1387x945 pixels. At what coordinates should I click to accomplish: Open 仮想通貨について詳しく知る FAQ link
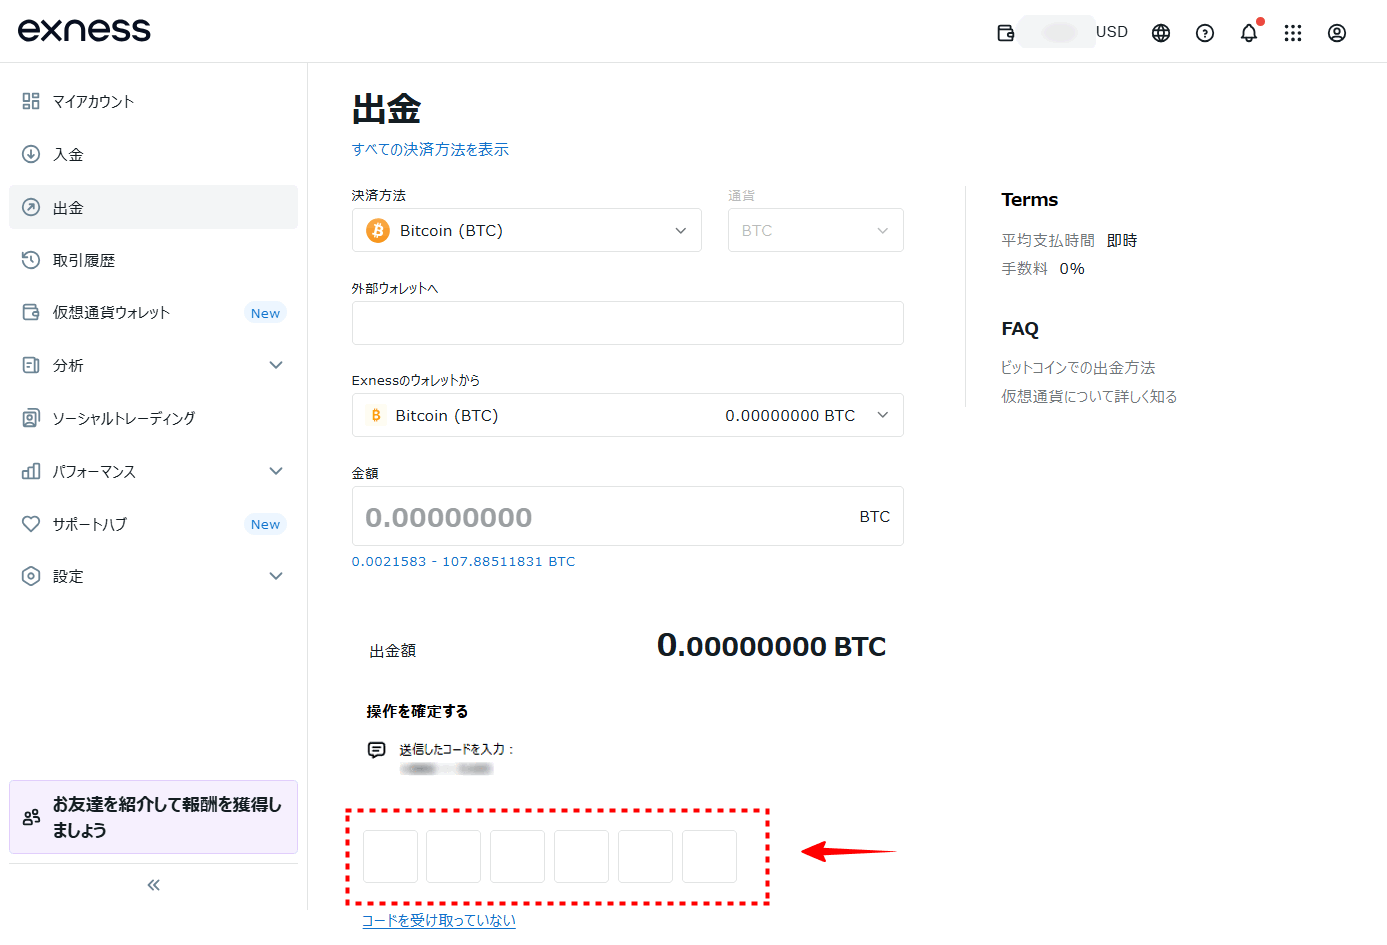(1089, 396)
